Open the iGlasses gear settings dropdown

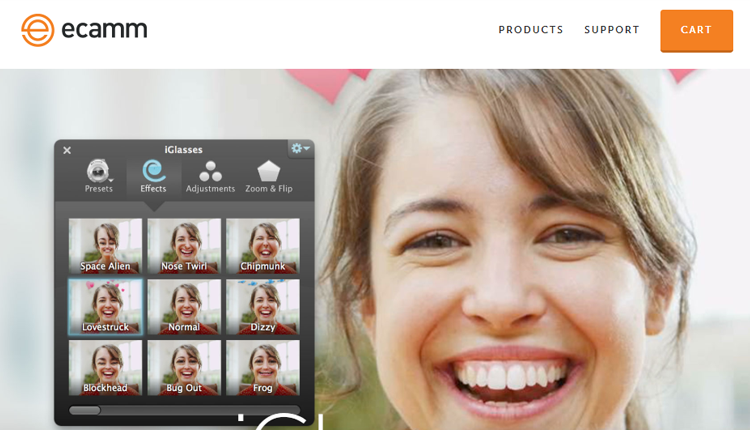click(x=300, y=148)
